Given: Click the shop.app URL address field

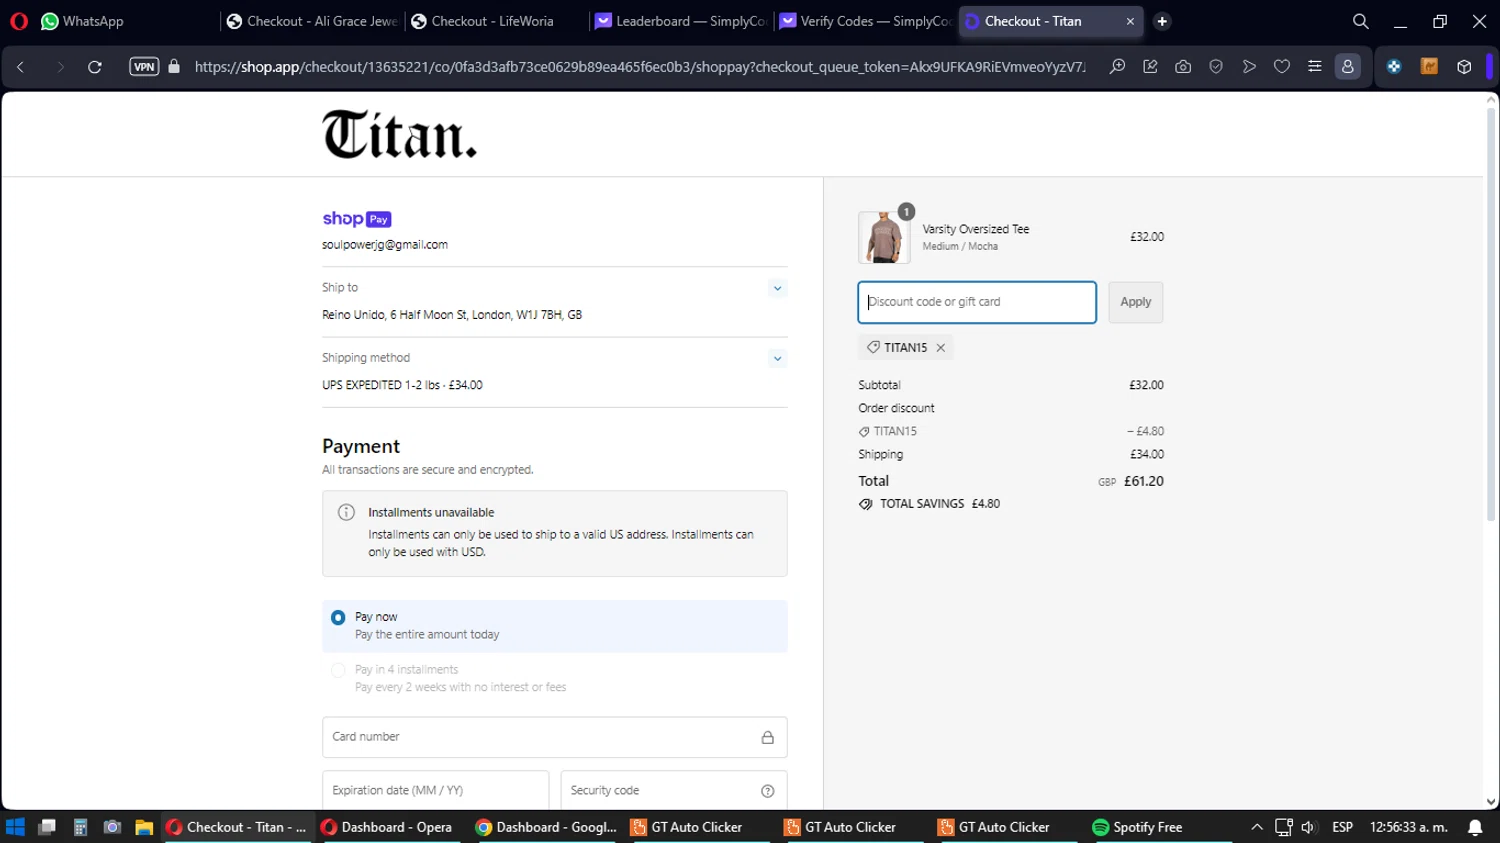Looking at the screenshot, I should 640,67.
